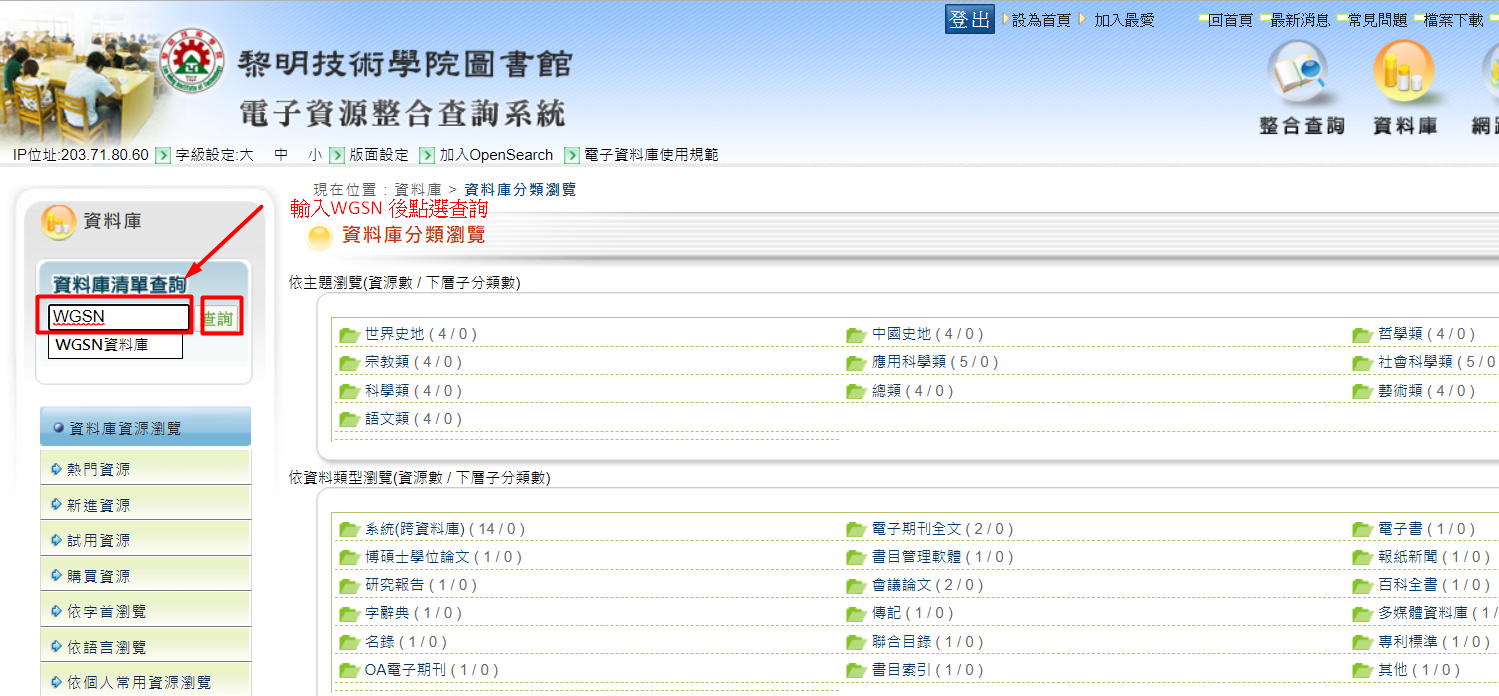Open the 百科全書 category link

[1409, 586]
